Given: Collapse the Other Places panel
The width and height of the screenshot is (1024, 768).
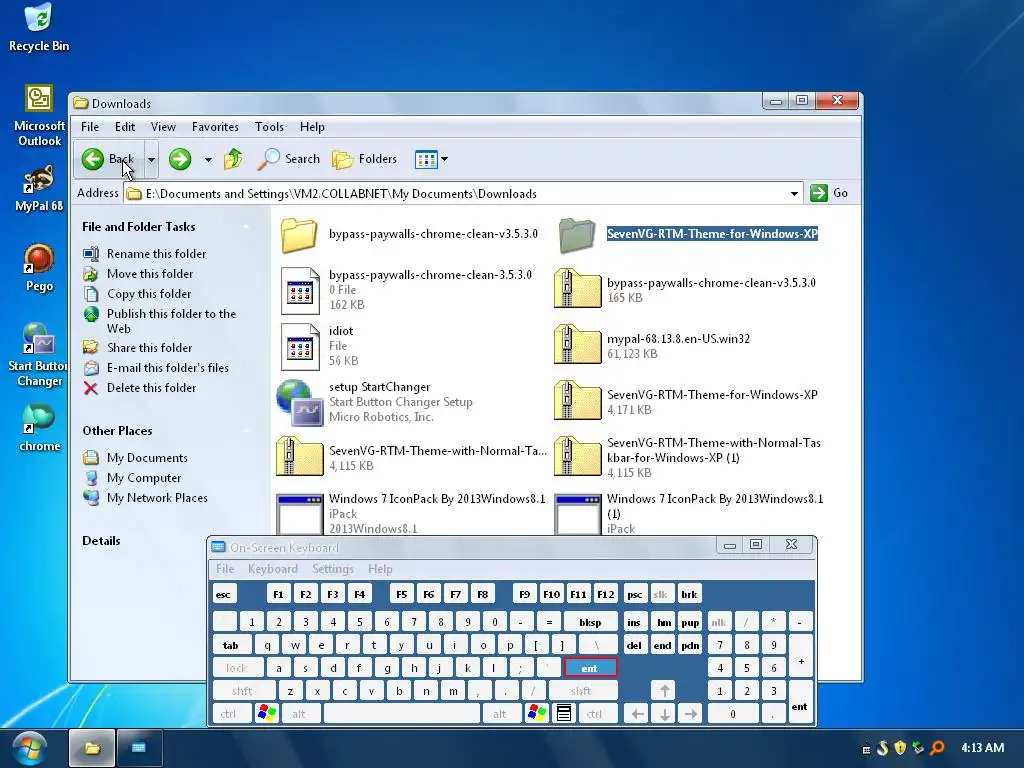Looking at the screenshot, I should tap(247, 431).
